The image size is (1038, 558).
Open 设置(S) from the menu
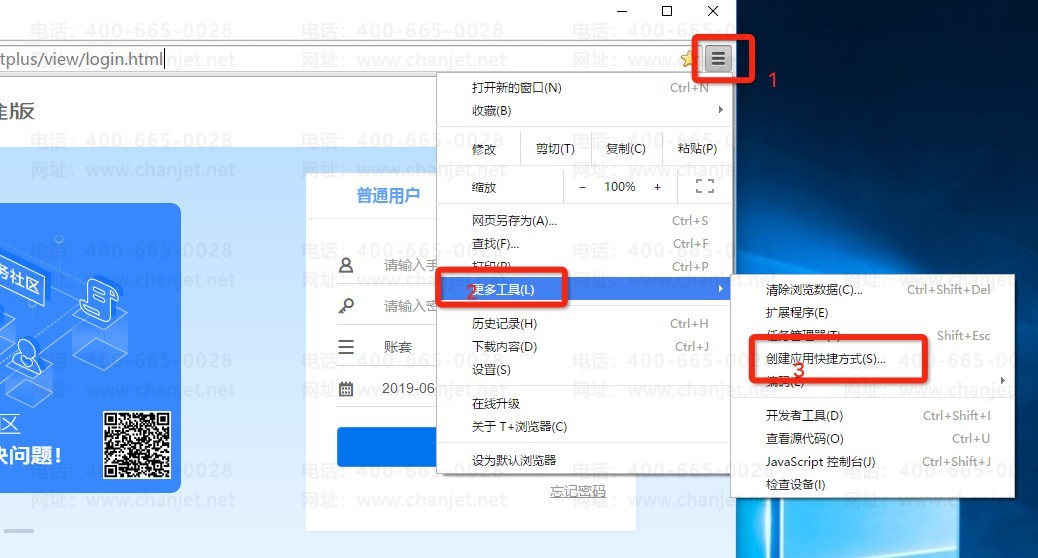coord(584,369)
